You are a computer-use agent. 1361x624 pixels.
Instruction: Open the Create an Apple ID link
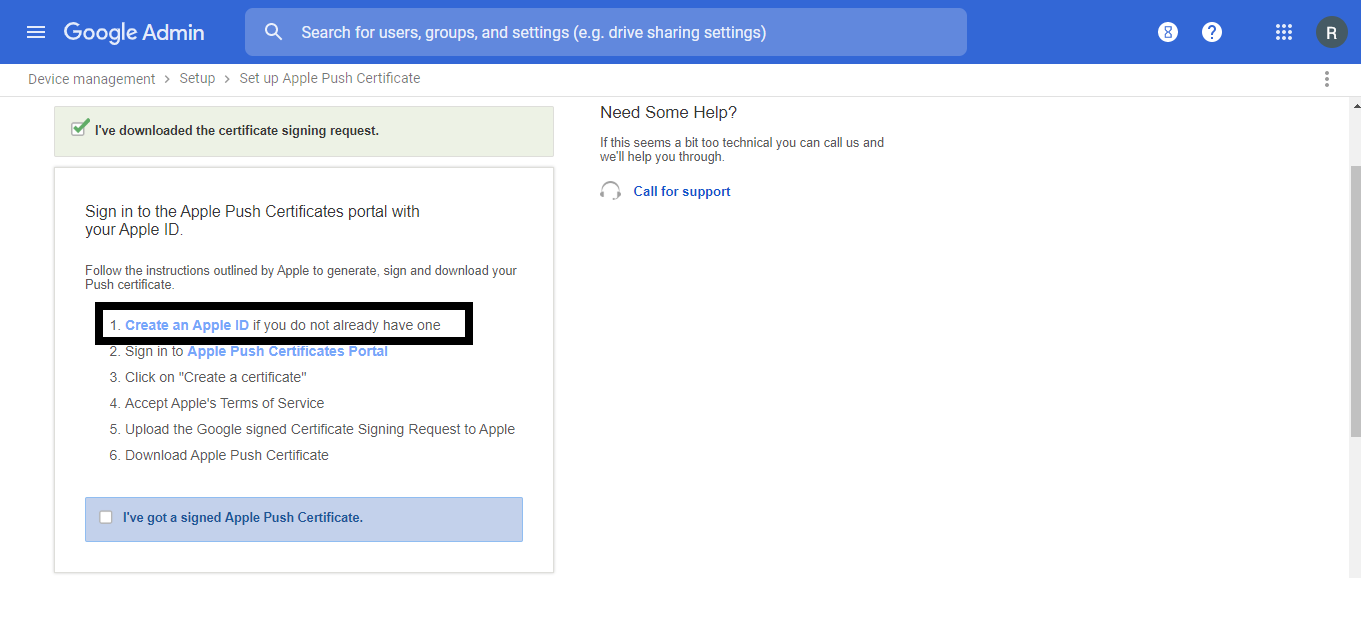point(187,325)
